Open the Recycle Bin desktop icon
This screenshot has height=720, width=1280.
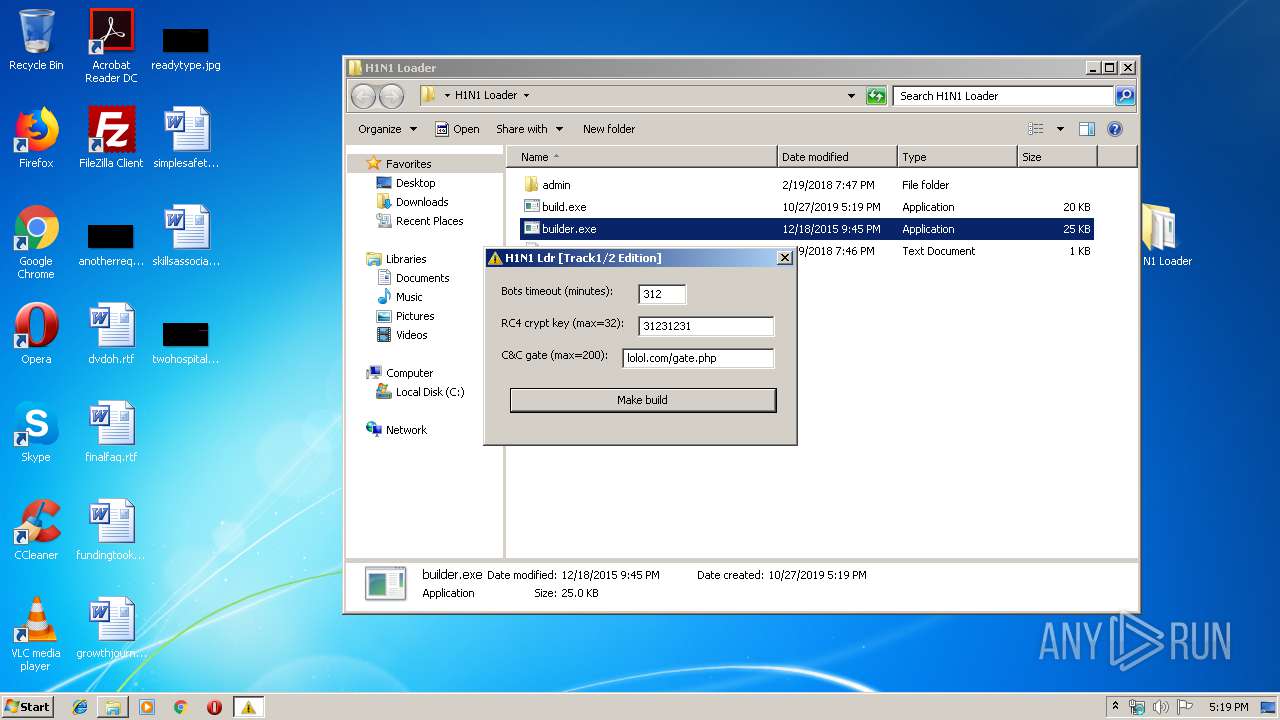36,40
